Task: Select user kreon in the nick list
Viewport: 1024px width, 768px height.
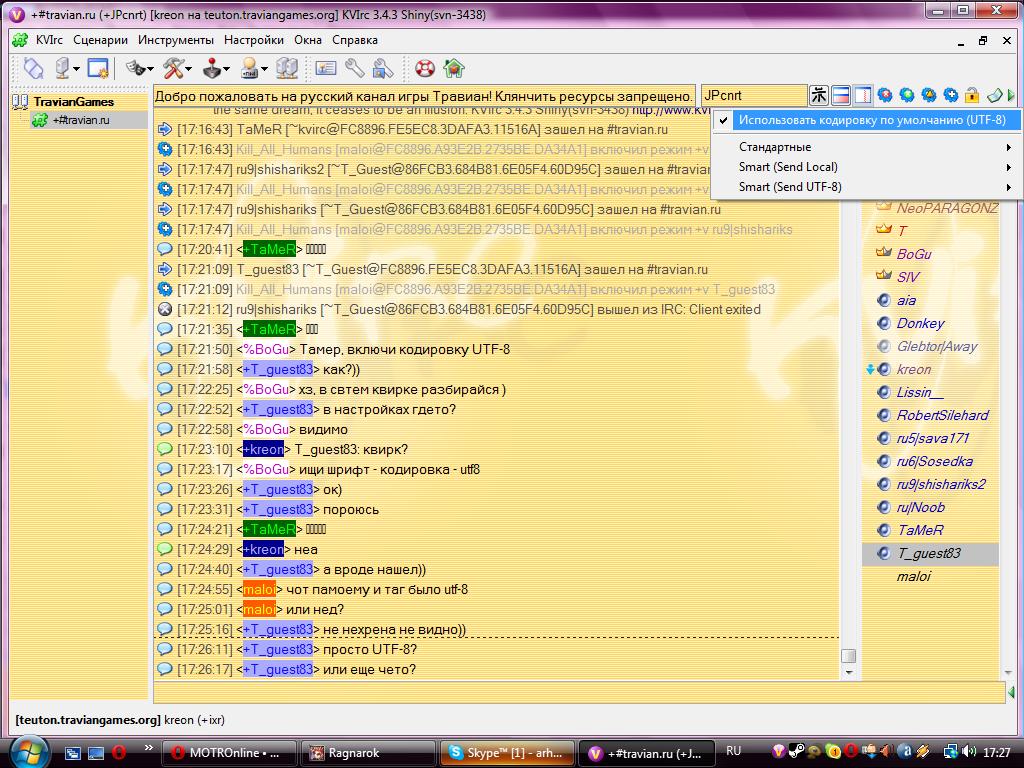Action: [914, 369]
